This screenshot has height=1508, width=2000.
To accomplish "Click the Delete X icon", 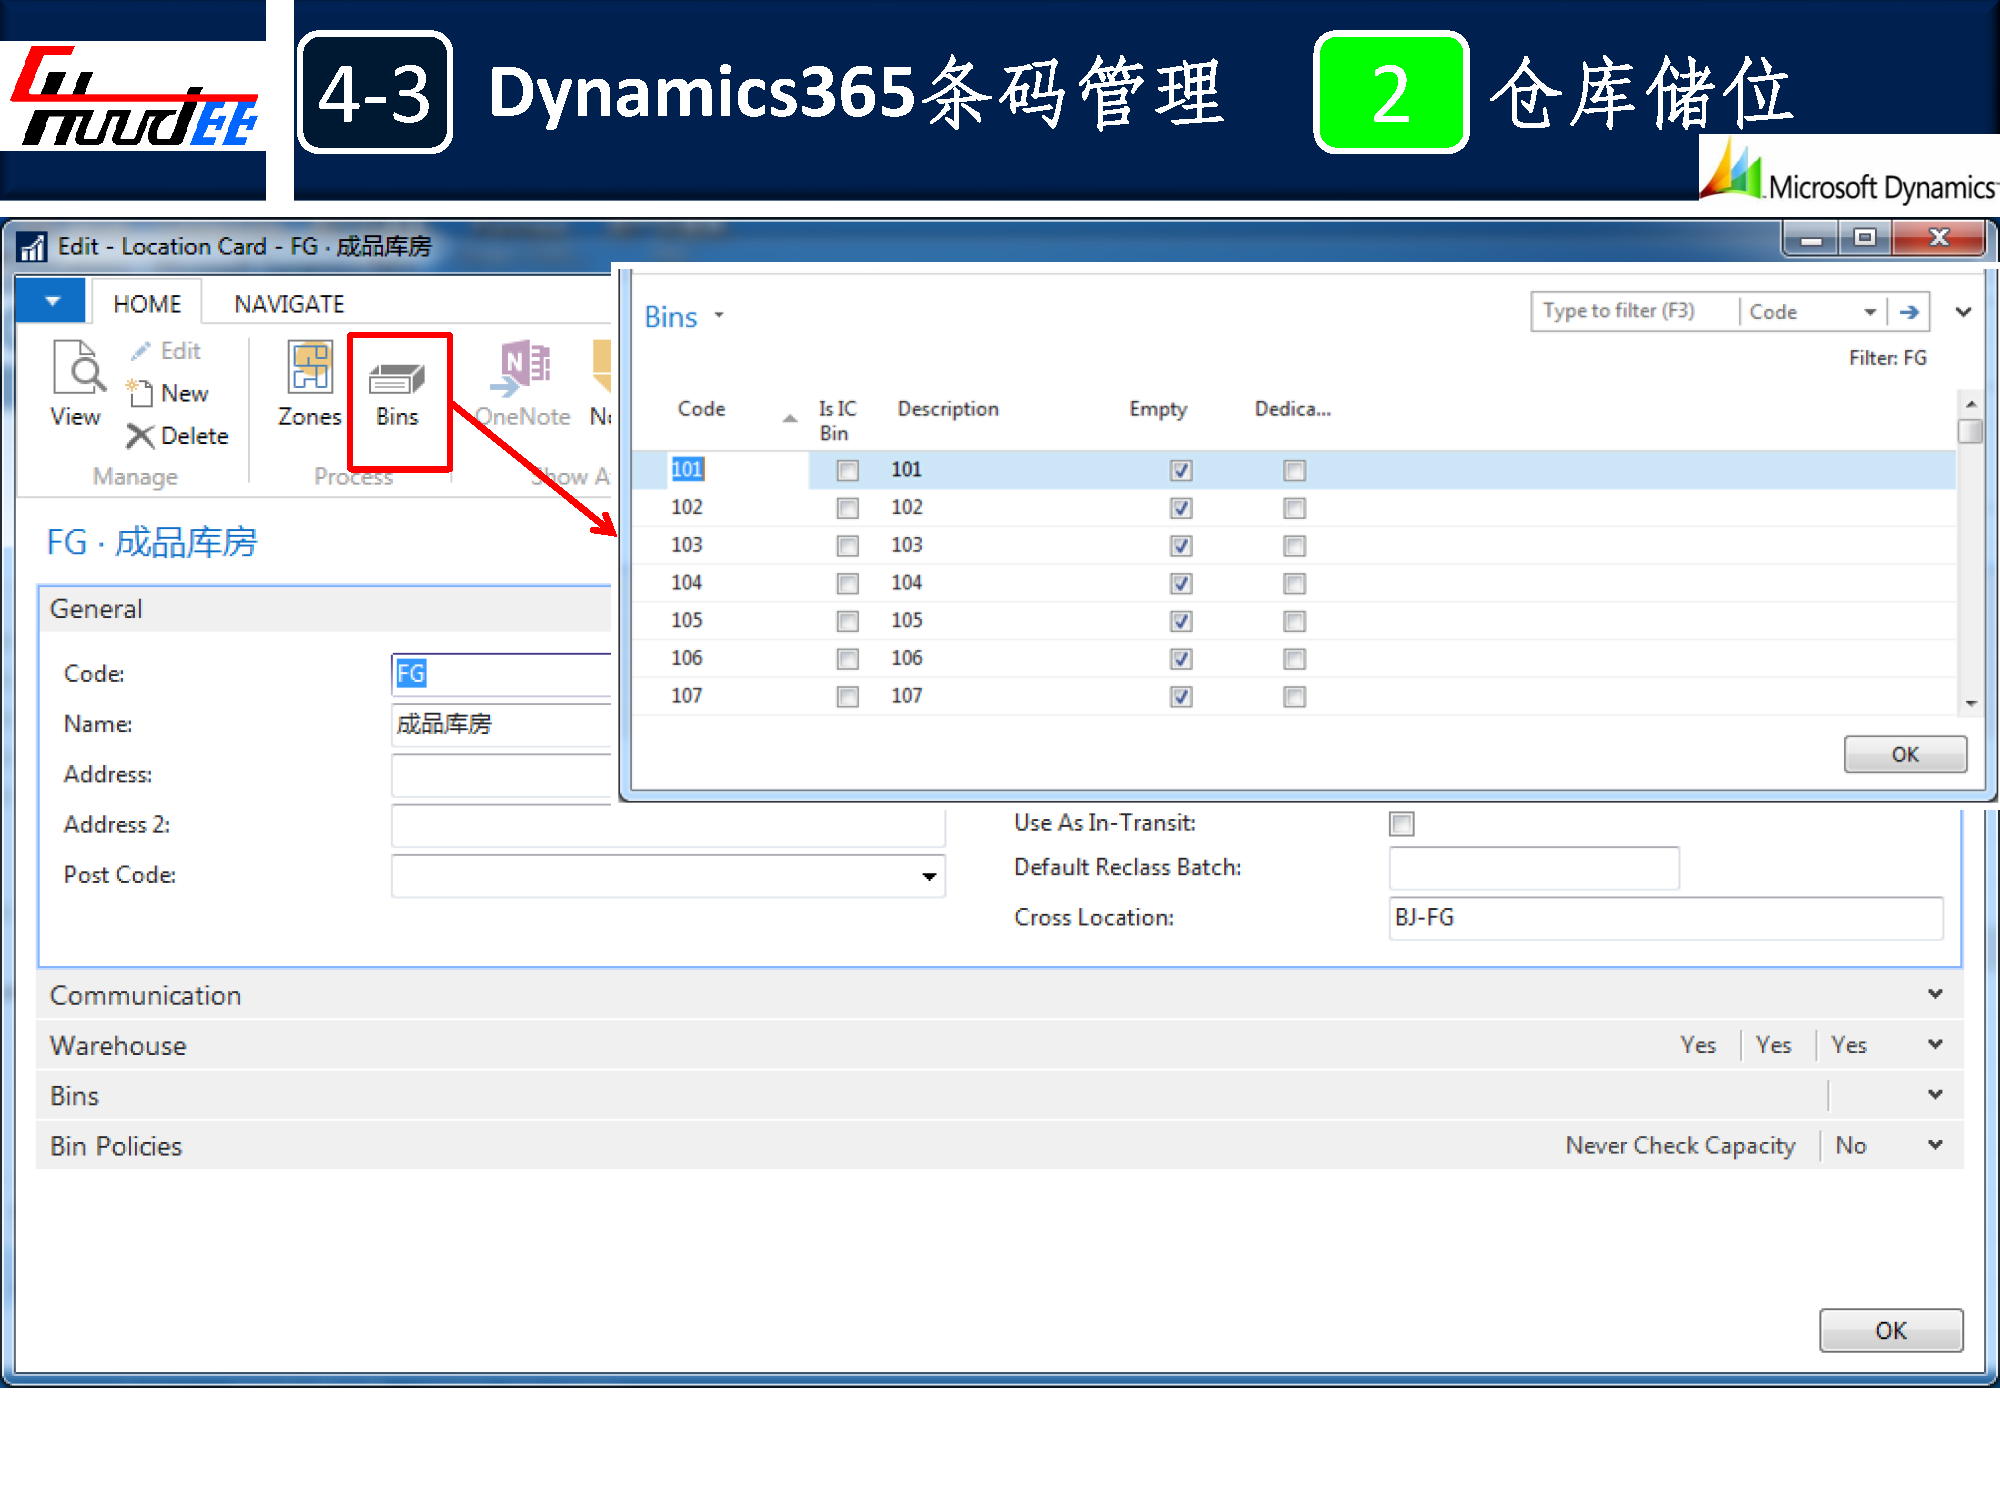I will click(x=140, y=436).
